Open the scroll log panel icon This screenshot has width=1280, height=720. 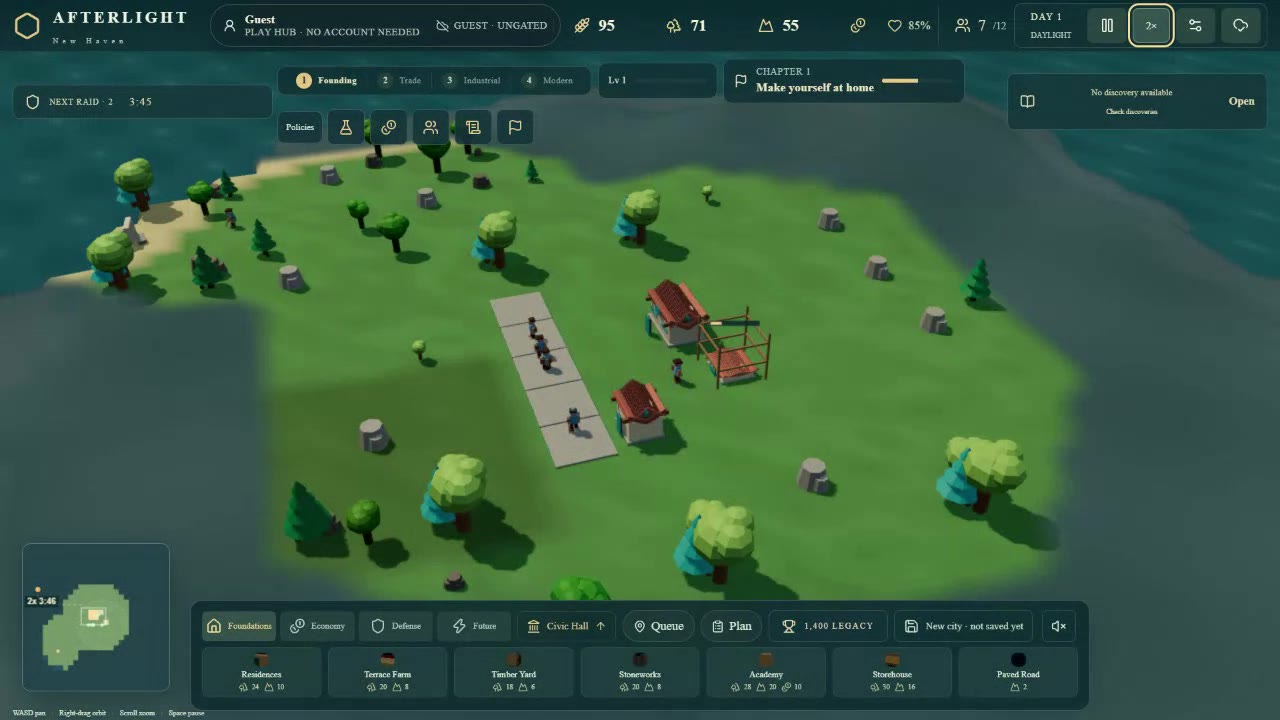coord(473,127)
